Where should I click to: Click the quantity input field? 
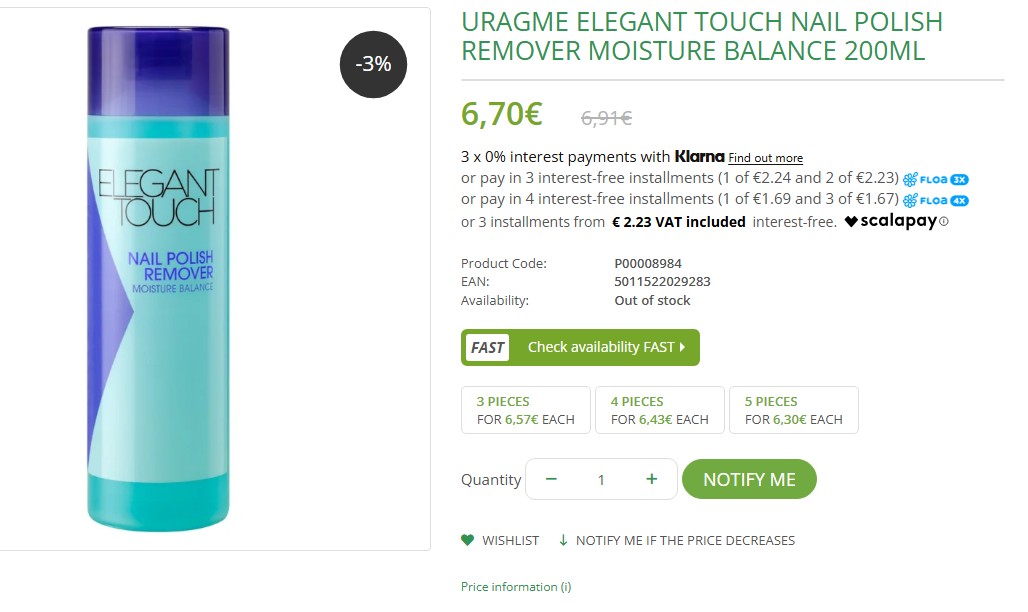(601, 480)
